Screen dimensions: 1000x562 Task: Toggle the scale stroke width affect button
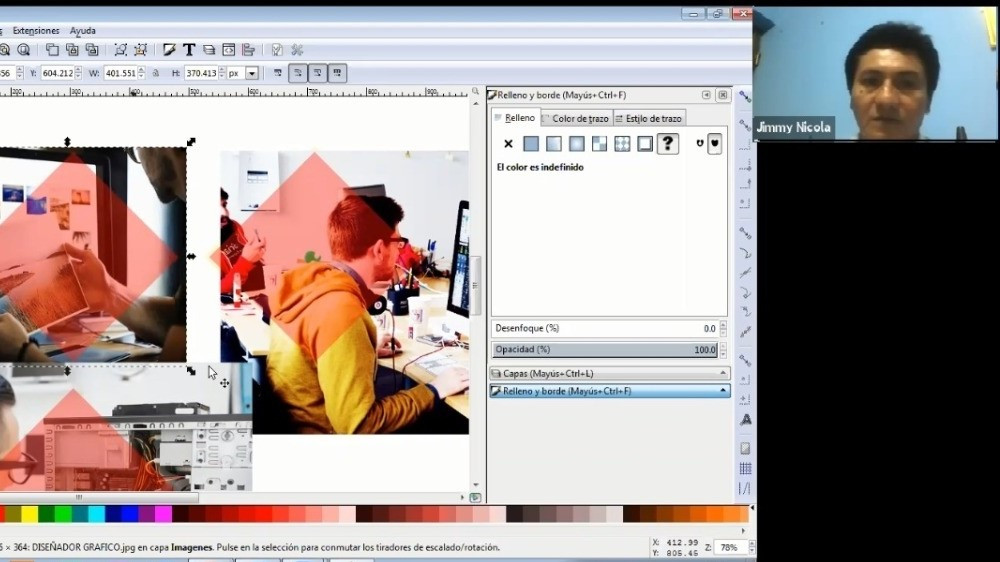tap(297, 73)
